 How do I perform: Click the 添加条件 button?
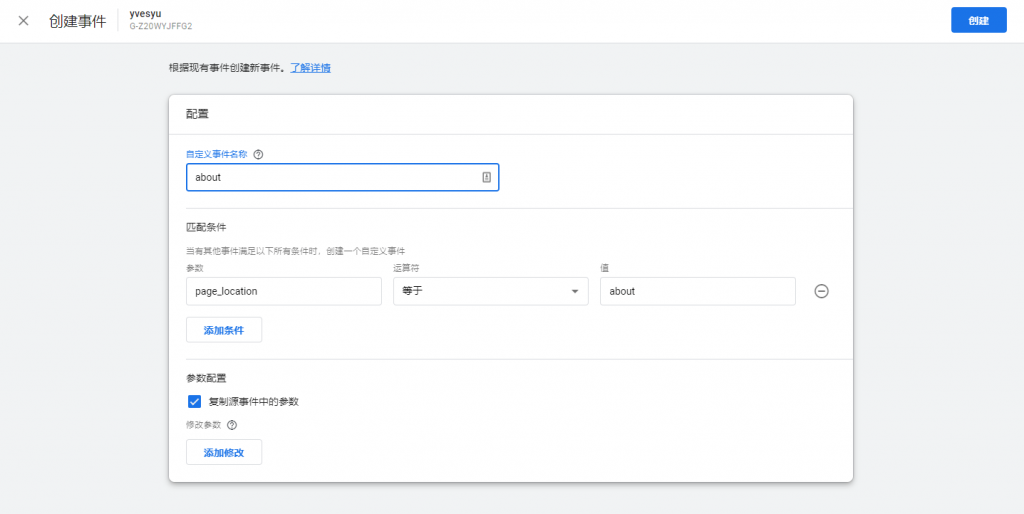pos(224,330)
